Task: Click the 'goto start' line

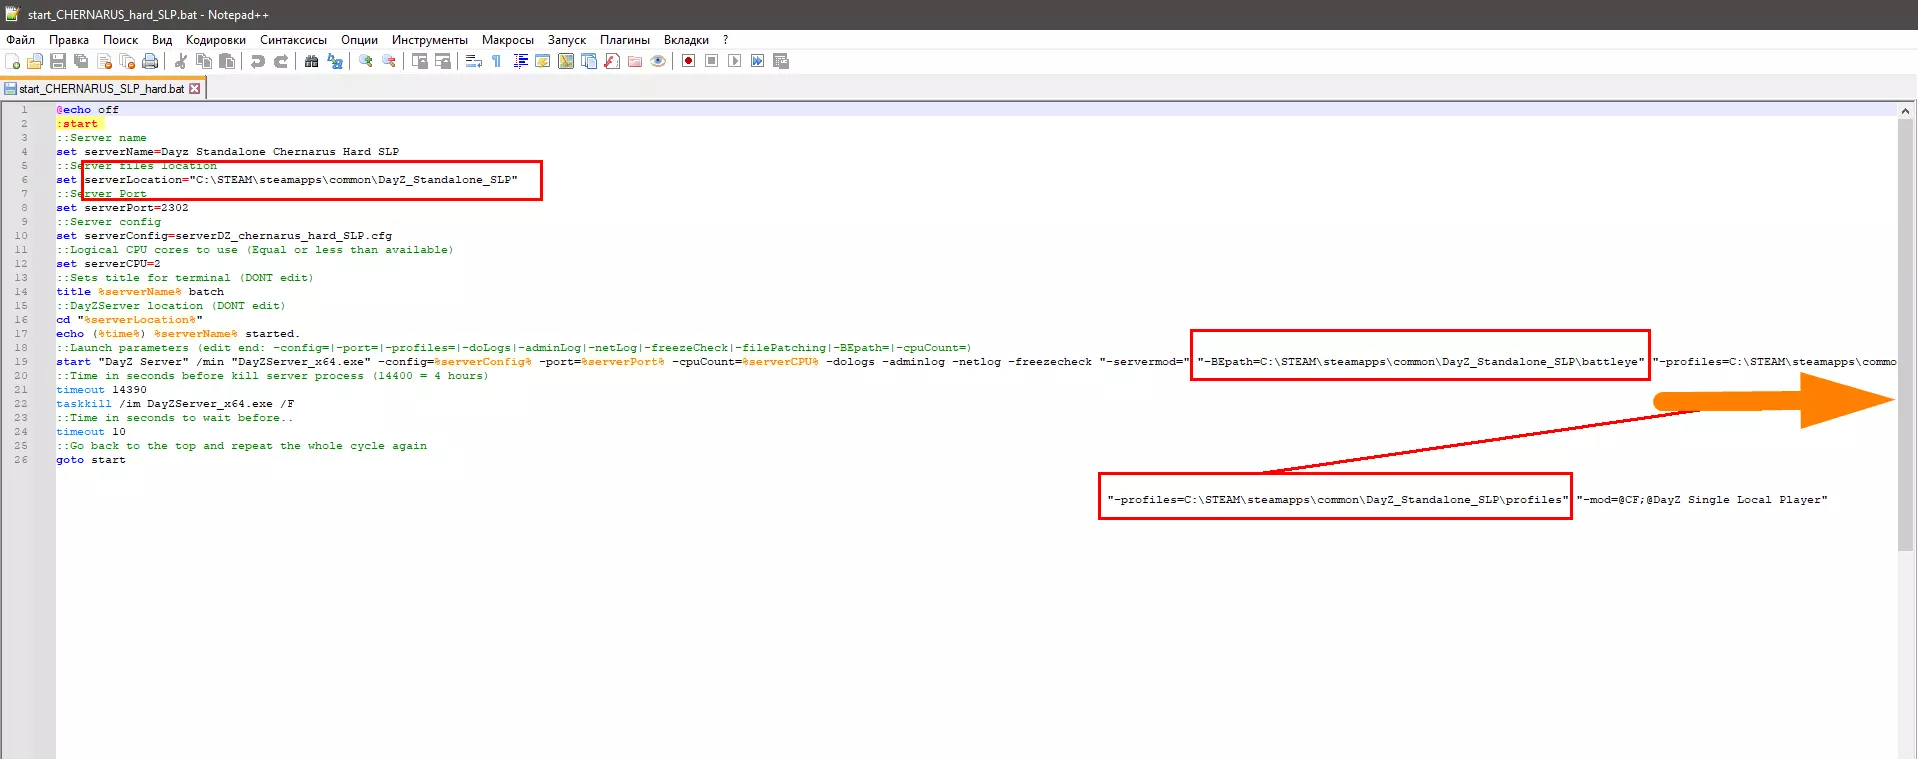Action: pos(91,460)
